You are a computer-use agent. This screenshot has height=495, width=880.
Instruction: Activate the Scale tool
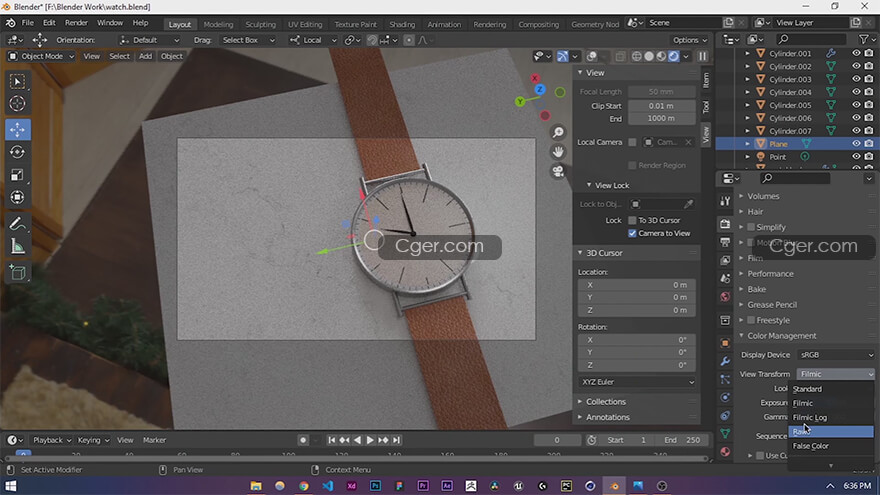[x=17, y=175]
